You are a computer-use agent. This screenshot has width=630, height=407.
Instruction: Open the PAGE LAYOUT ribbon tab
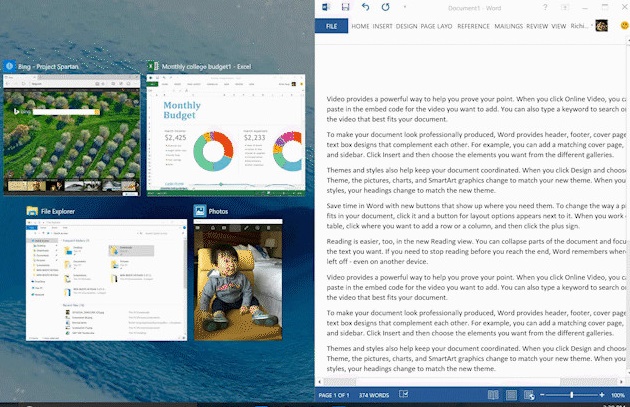(x=436, y=26)
